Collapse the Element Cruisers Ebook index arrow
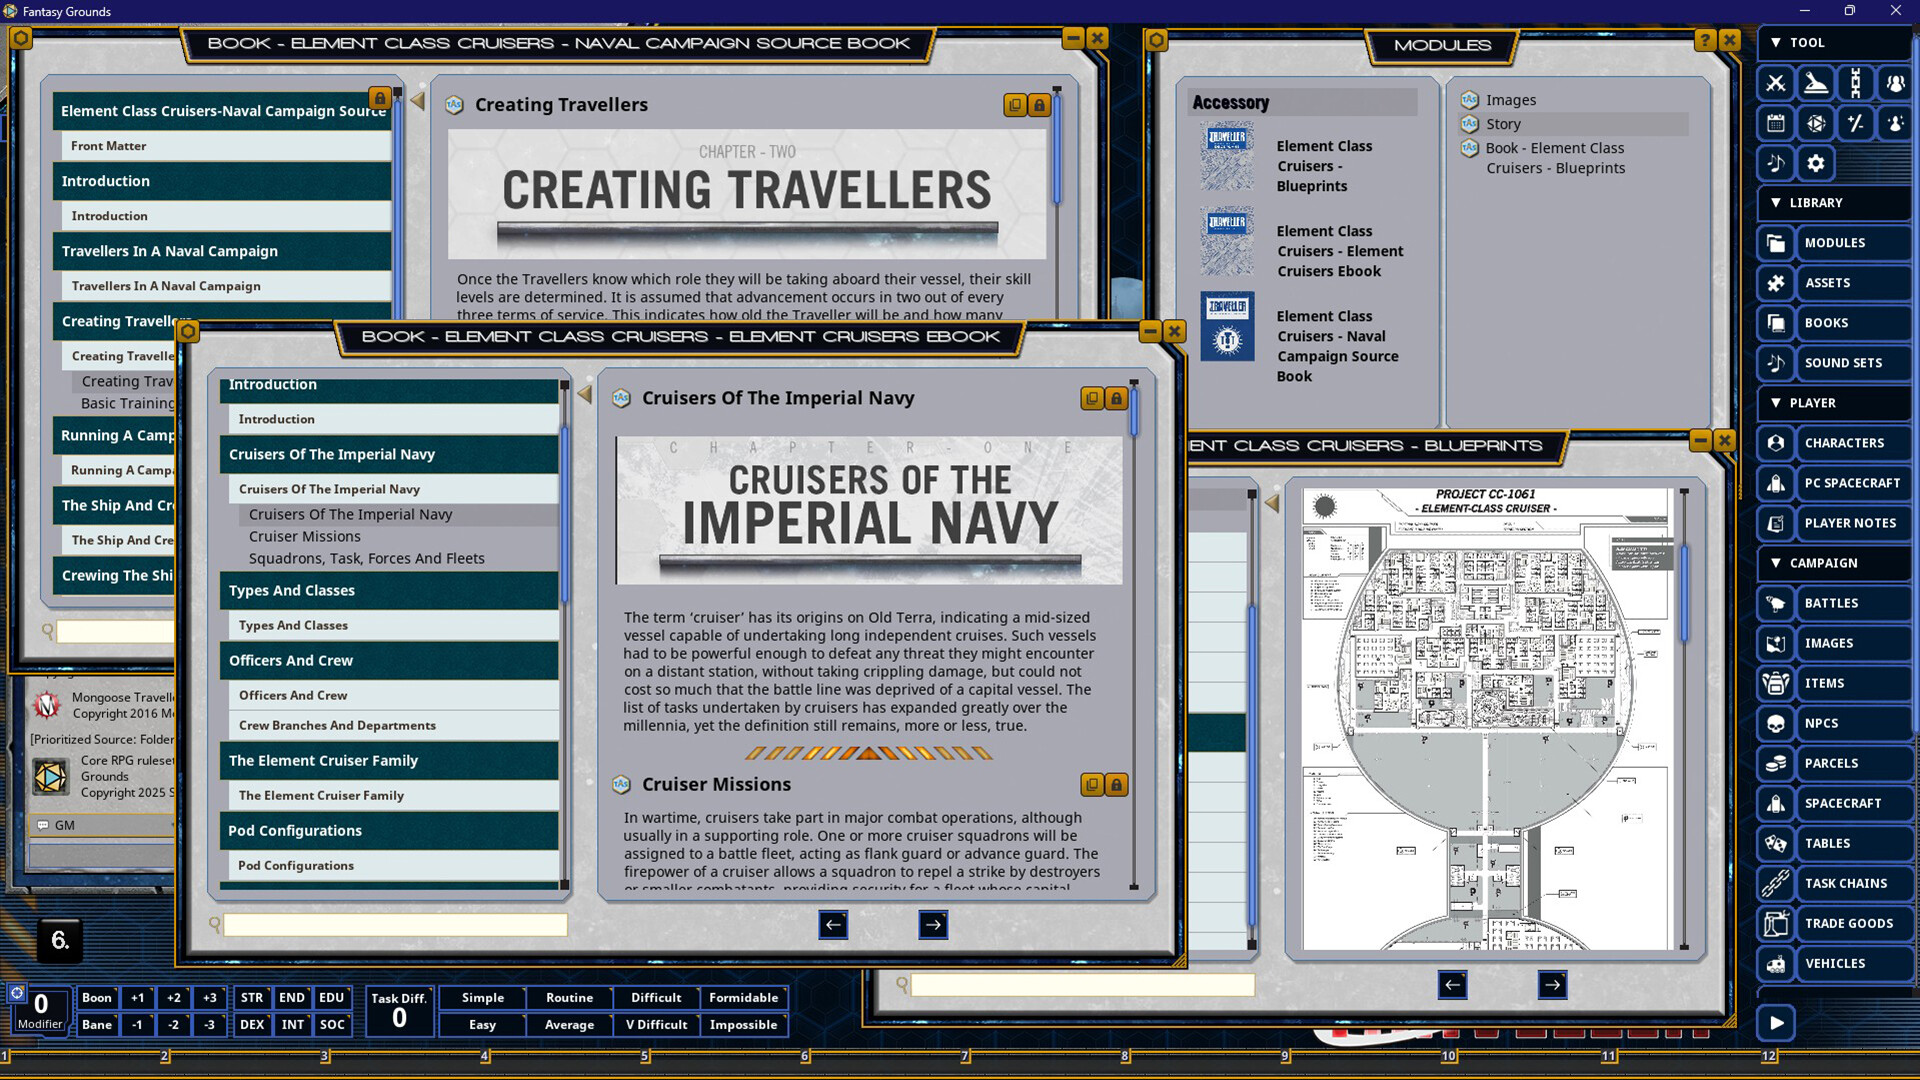The width and height of the screenshot is (1920, 1080). point(585,395)
